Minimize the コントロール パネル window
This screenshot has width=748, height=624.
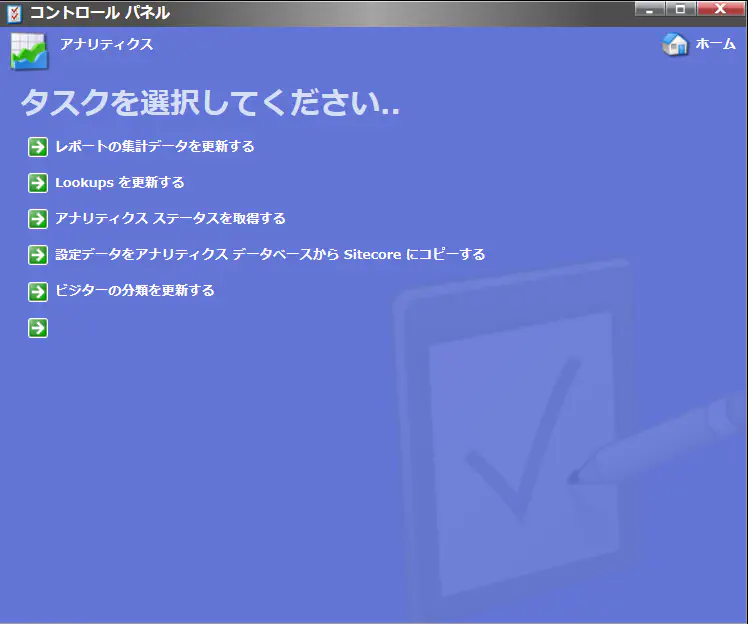[x=649, y=9]
